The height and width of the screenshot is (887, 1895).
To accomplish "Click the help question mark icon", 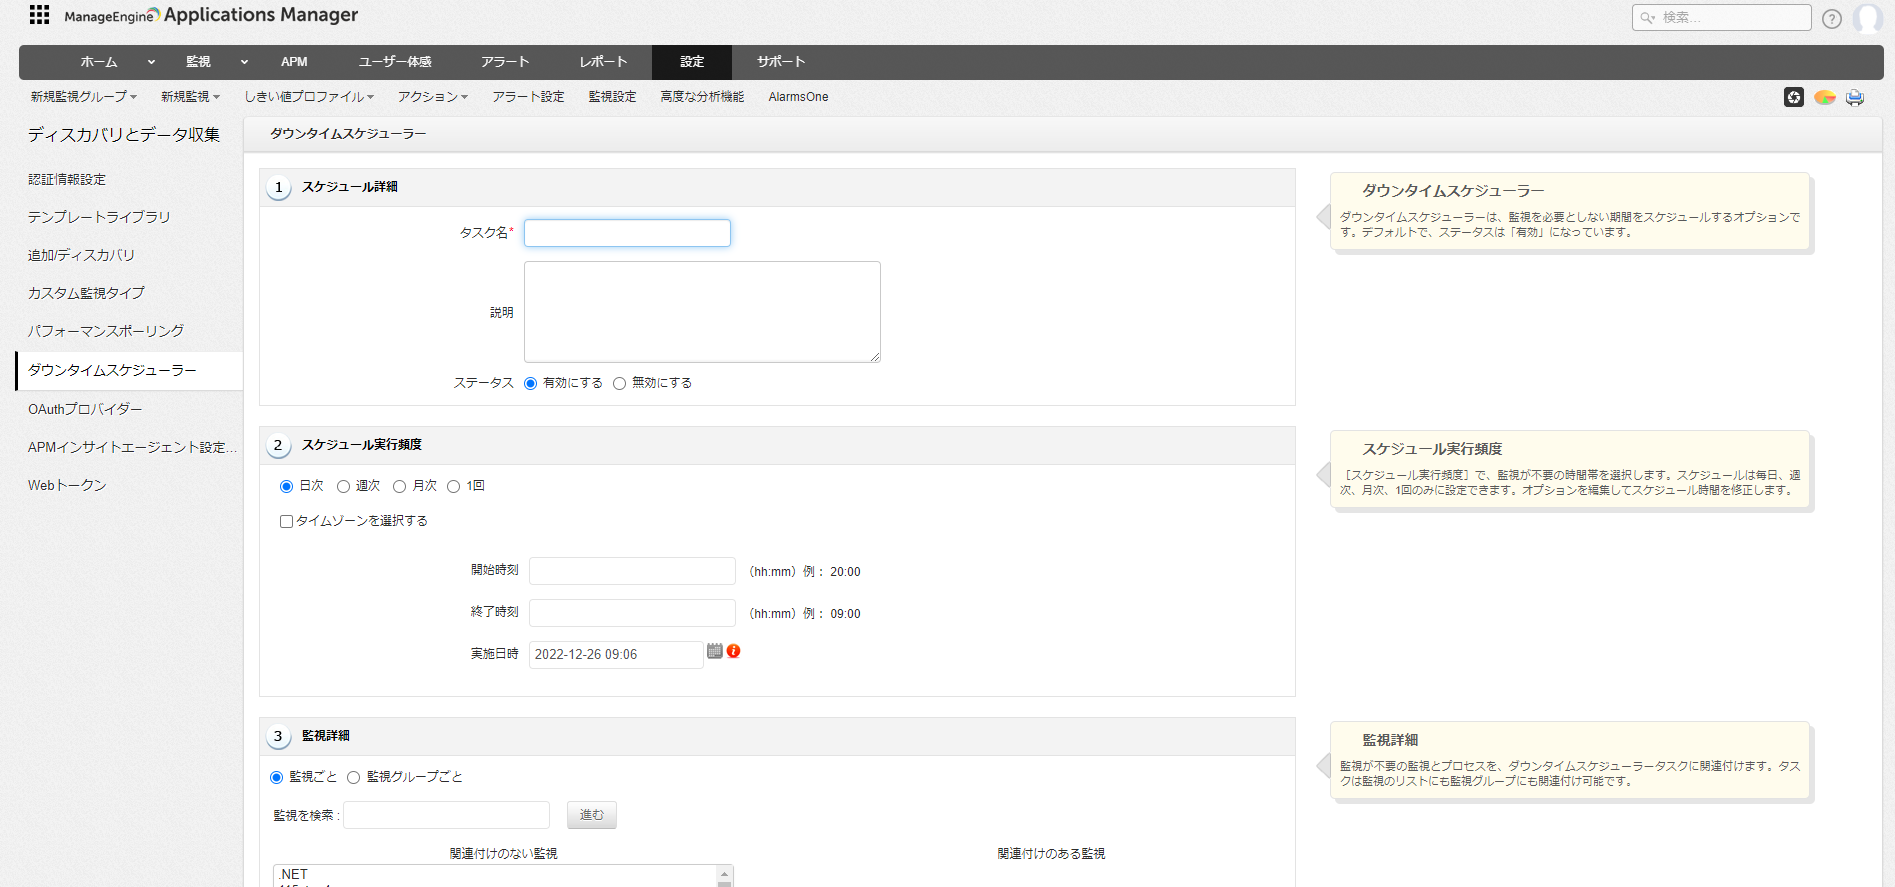I will pyautogui.click(x=1831, y=19).
